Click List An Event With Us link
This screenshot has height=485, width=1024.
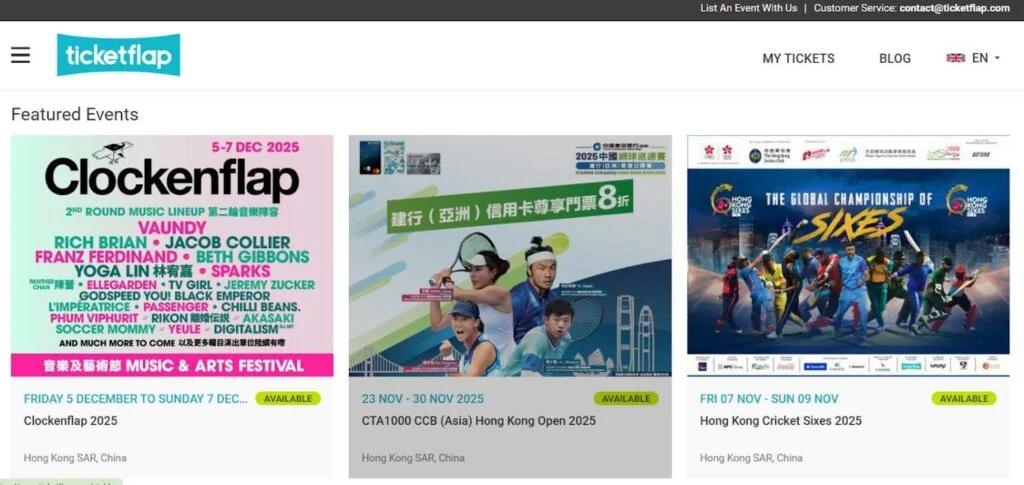click(748, 8)
